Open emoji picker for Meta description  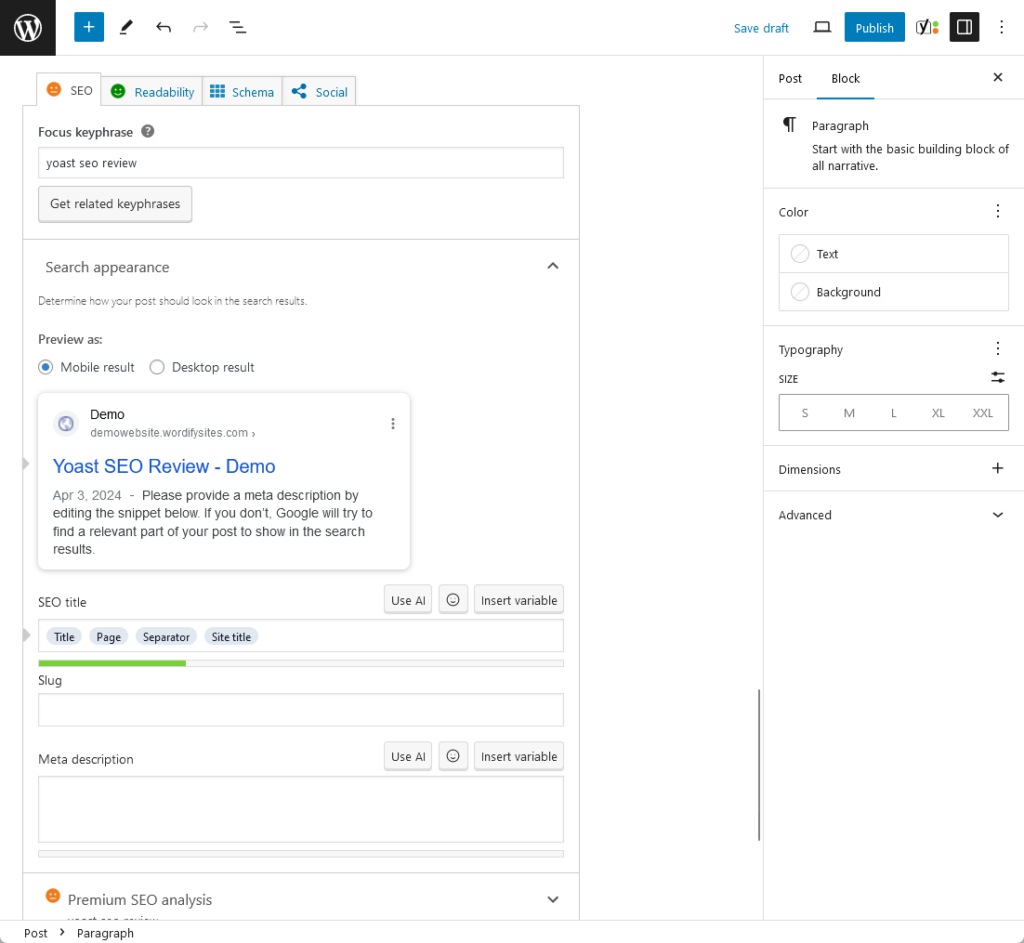coord(453,756)
